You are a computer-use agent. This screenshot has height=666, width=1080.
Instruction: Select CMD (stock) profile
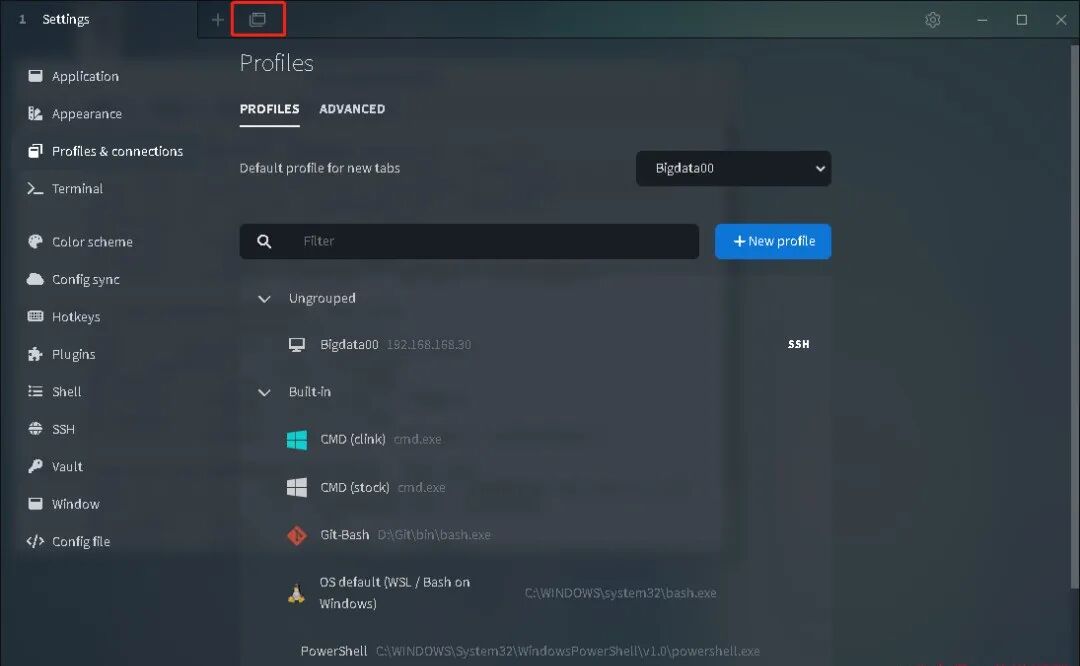(x=536, y=488)
